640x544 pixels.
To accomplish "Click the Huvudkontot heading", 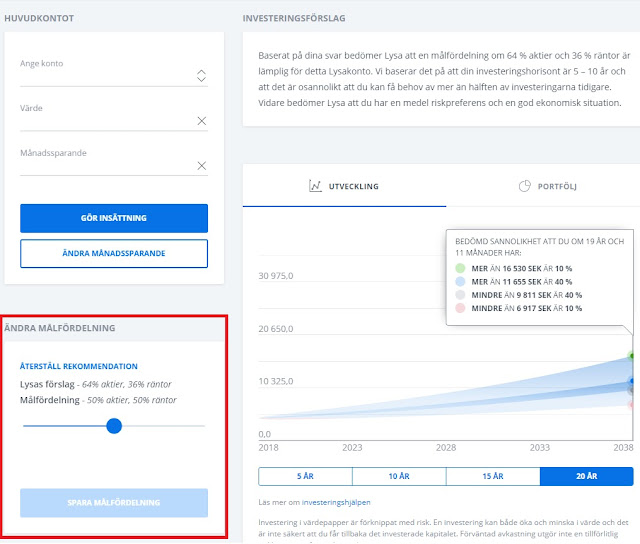I will (x=39, y=18).
